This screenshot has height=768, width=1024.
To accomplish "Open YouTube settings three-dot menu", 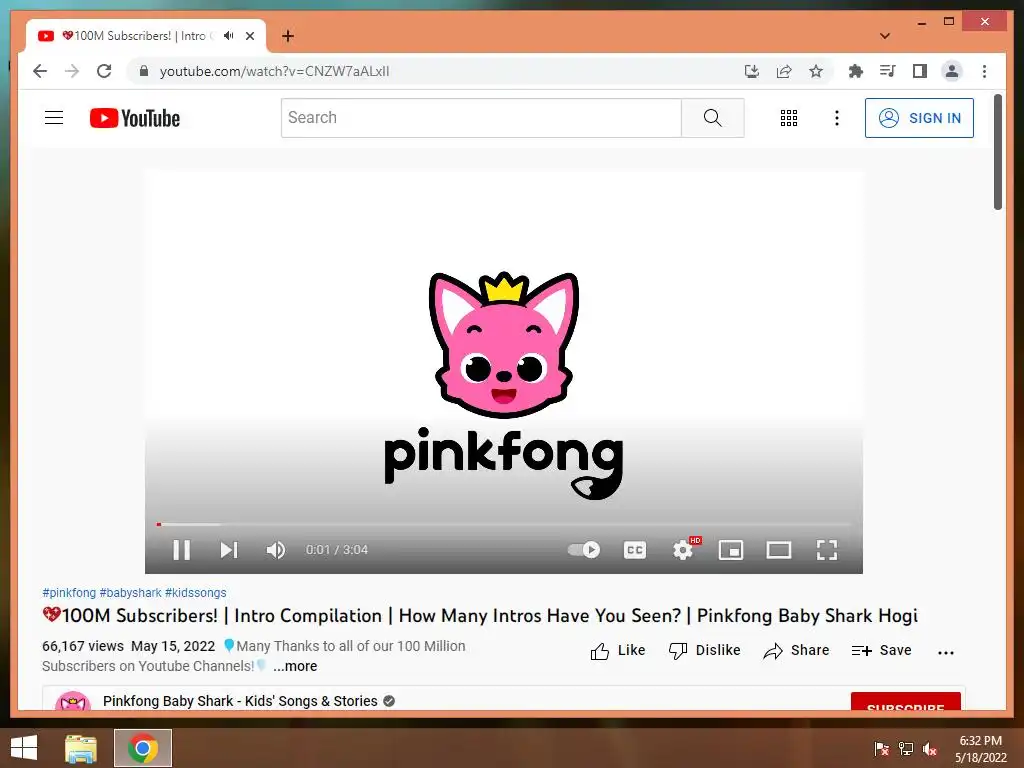I will [x=837, y=118].
